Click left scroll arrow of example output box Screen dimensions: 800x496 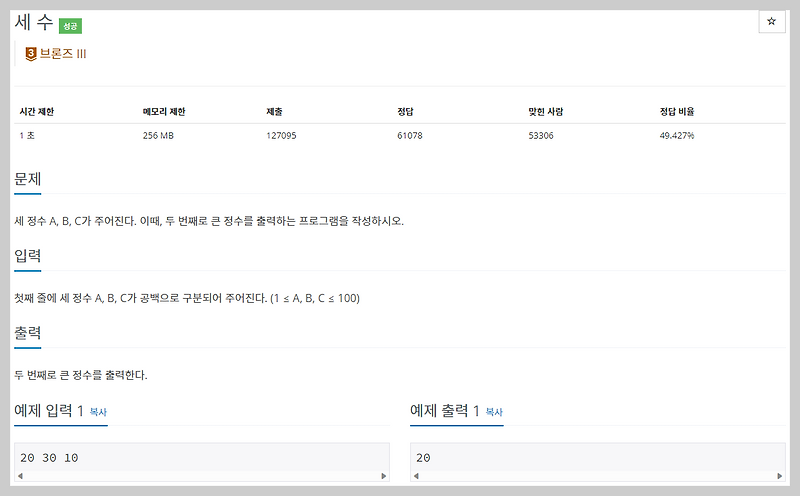[416, 476]
